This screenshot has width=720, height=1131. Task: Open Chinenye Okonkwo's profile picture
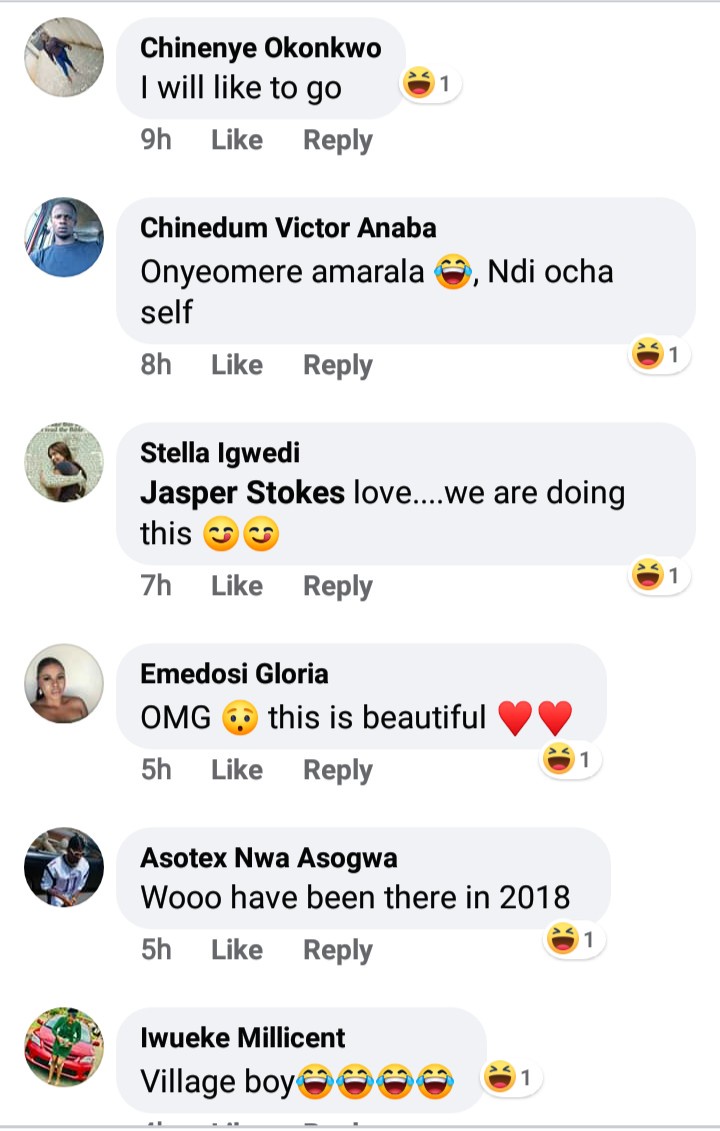64,57
